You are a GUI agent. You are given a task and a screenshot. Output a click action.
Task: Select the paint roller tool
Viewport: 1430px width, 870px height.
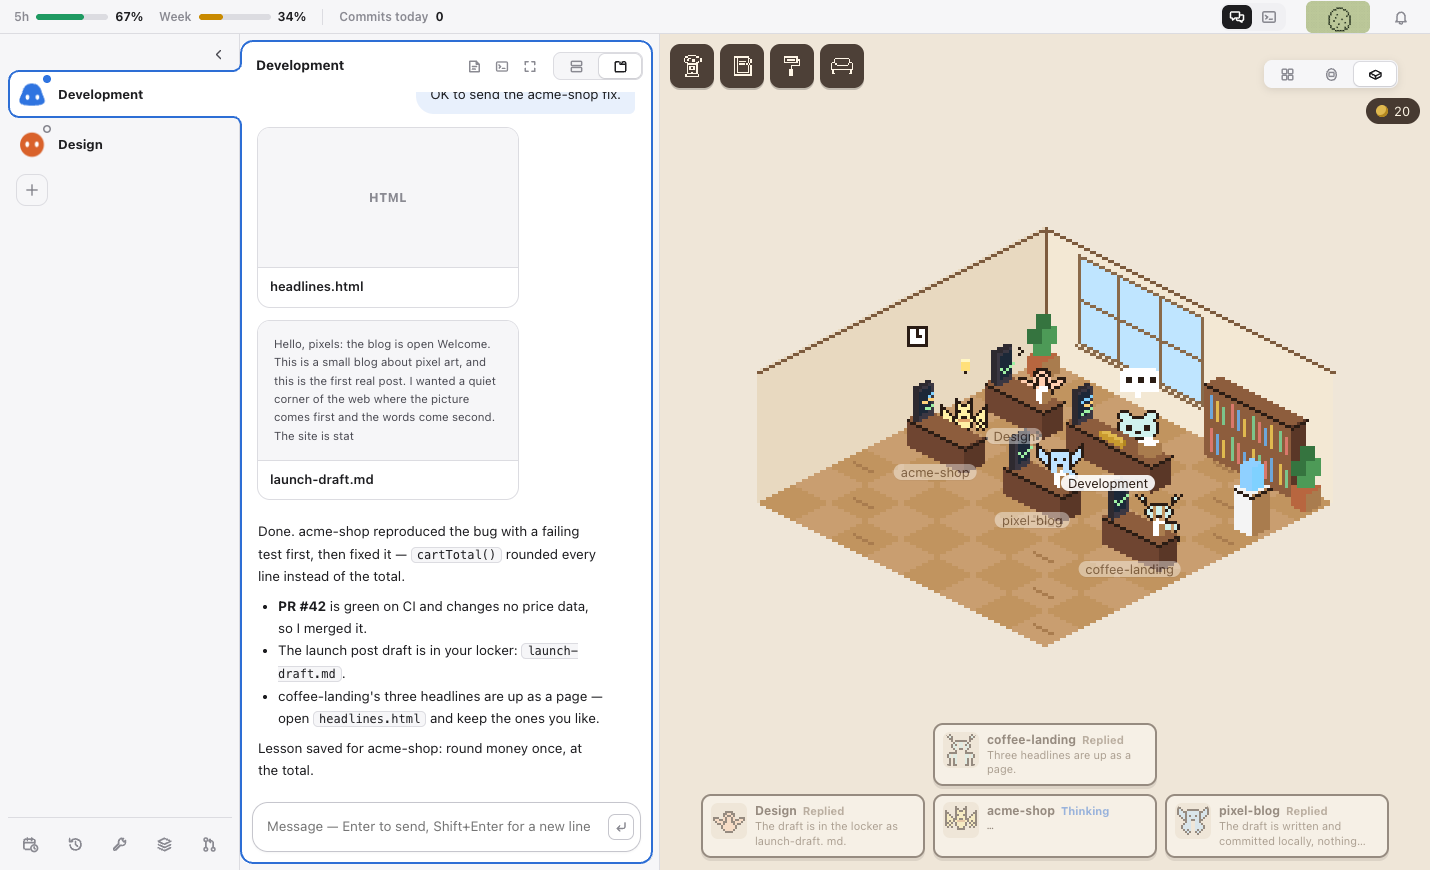792,66
